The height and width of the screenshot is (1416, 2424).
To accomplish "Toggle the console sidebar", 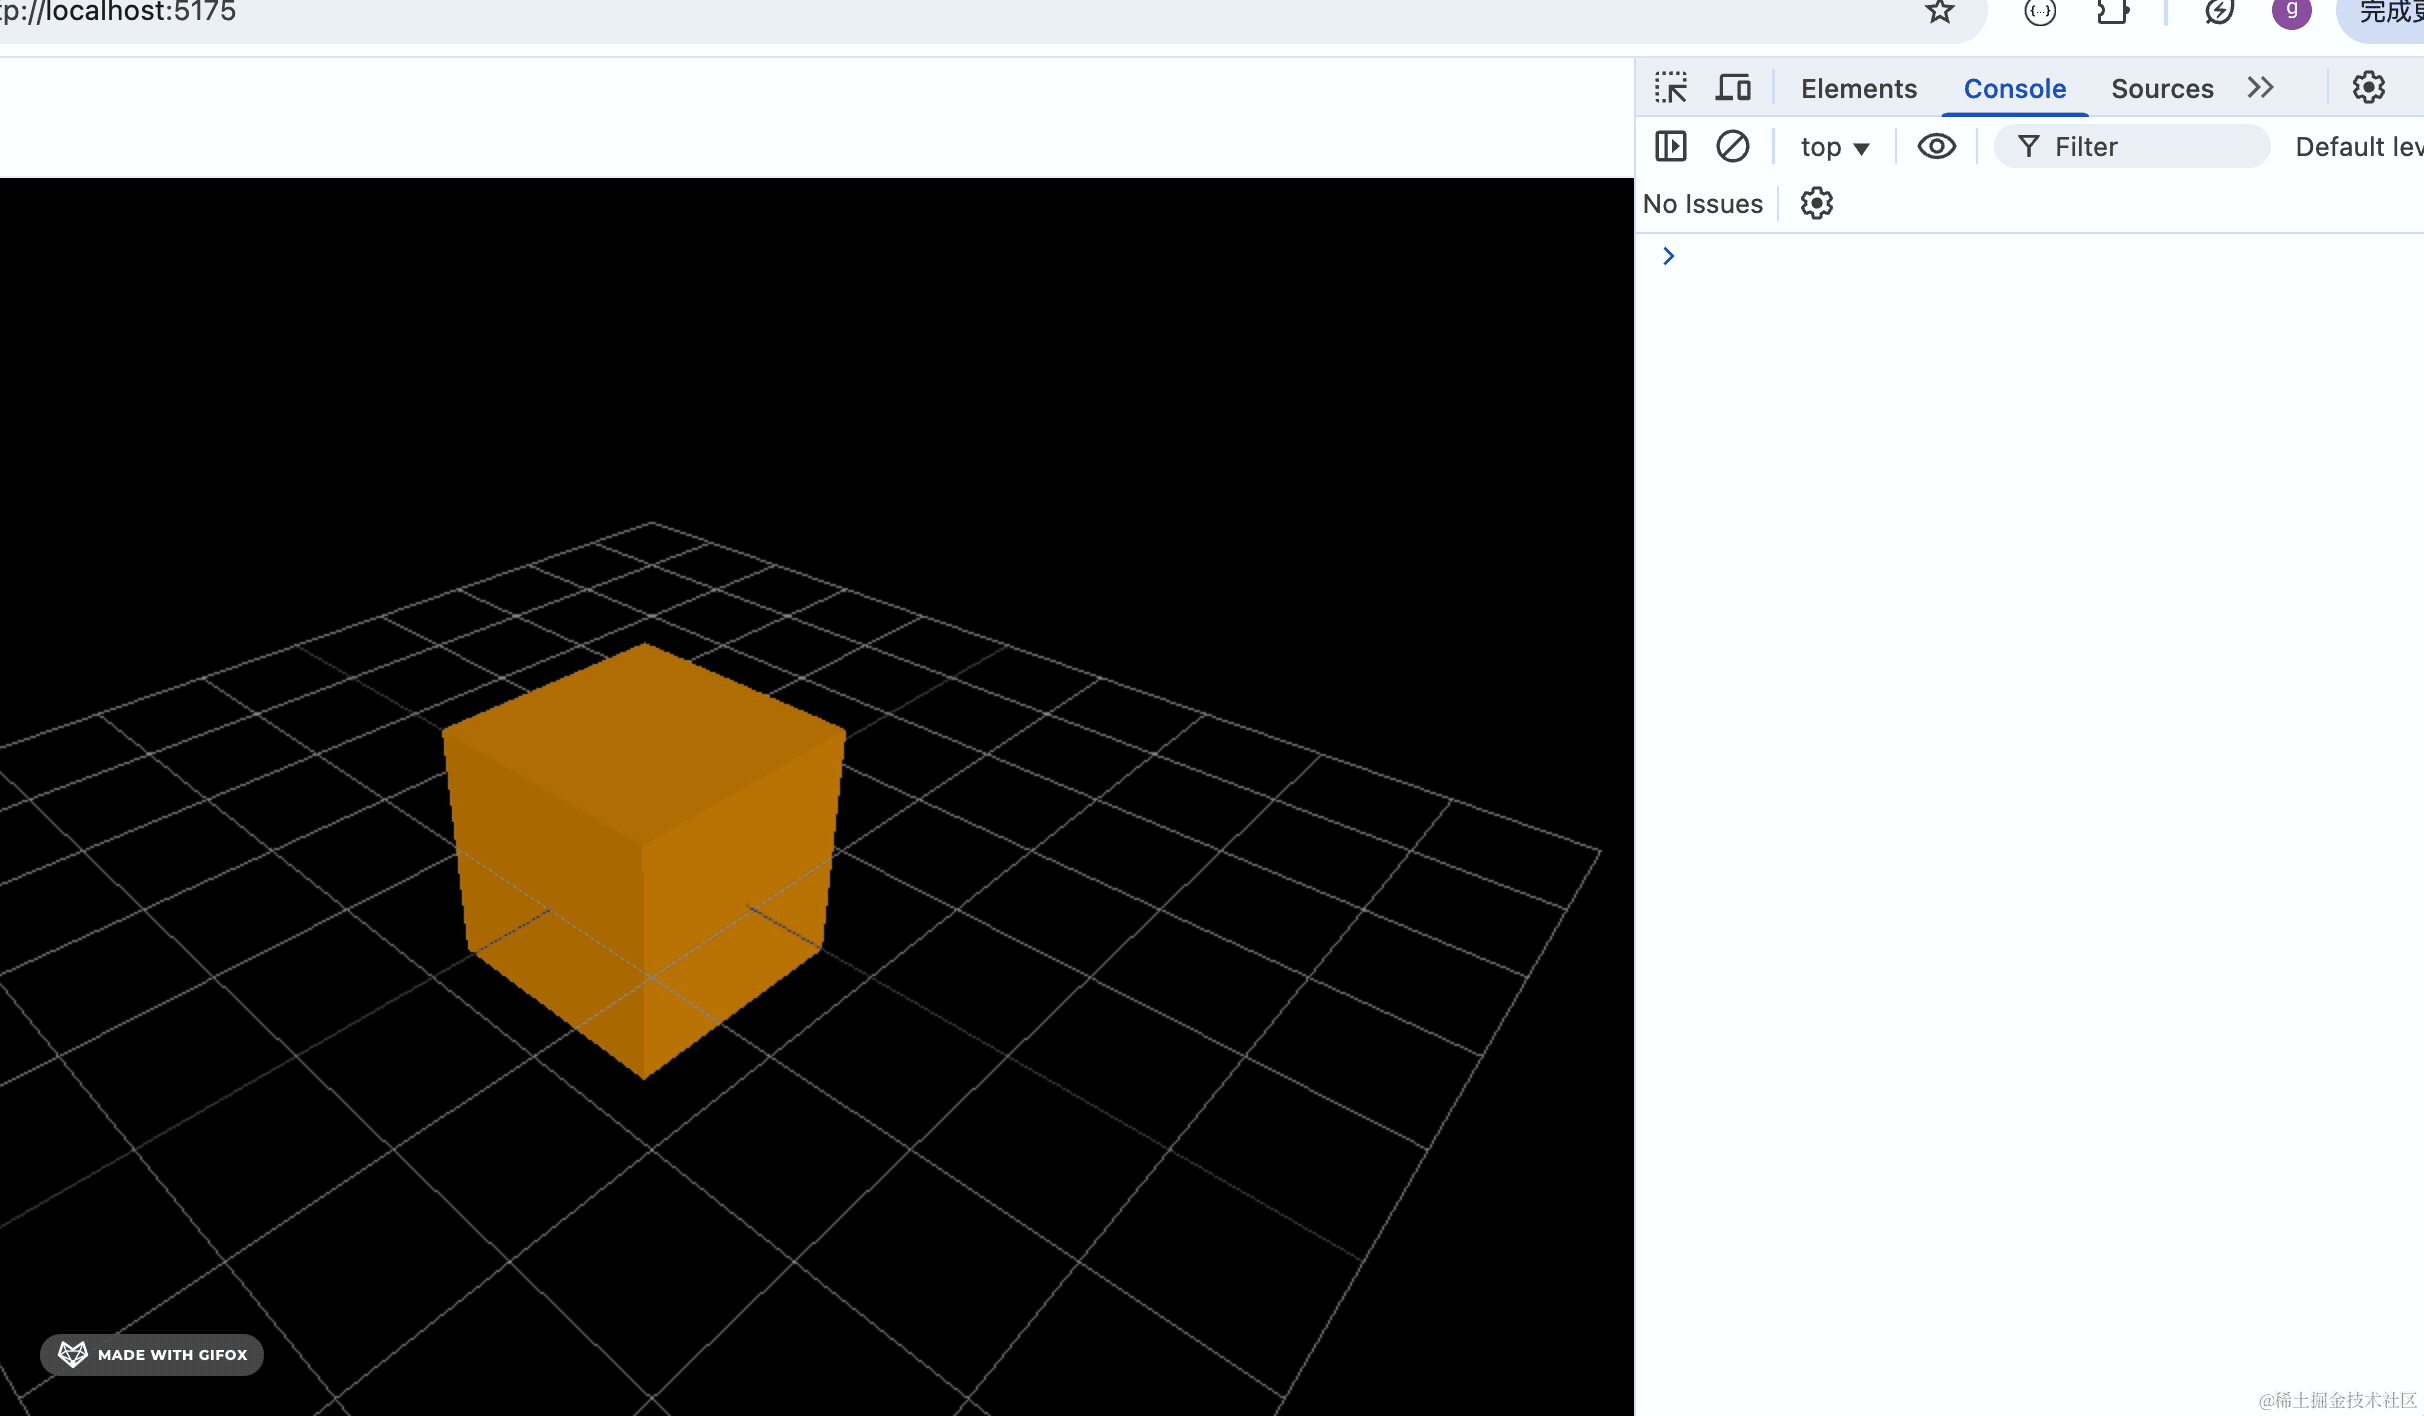I will click(1670, 146).
